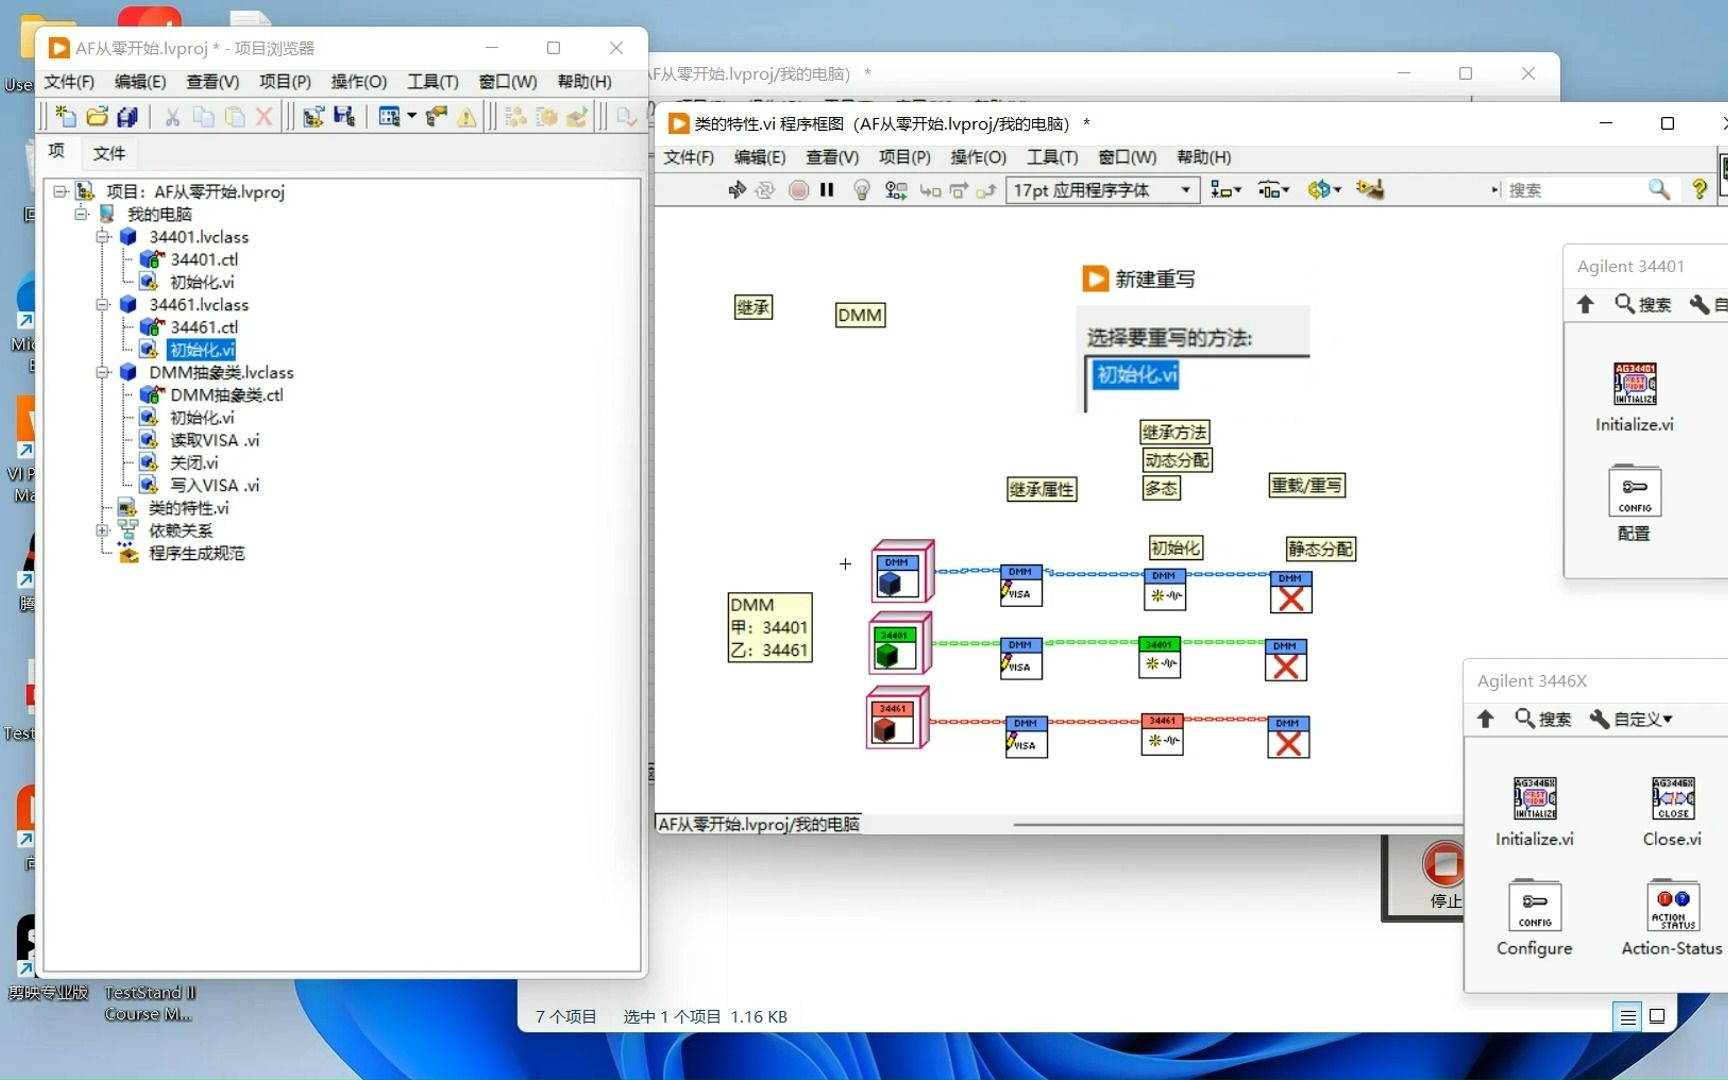Open 帮助(H) menu in Project Explorer

584,82
